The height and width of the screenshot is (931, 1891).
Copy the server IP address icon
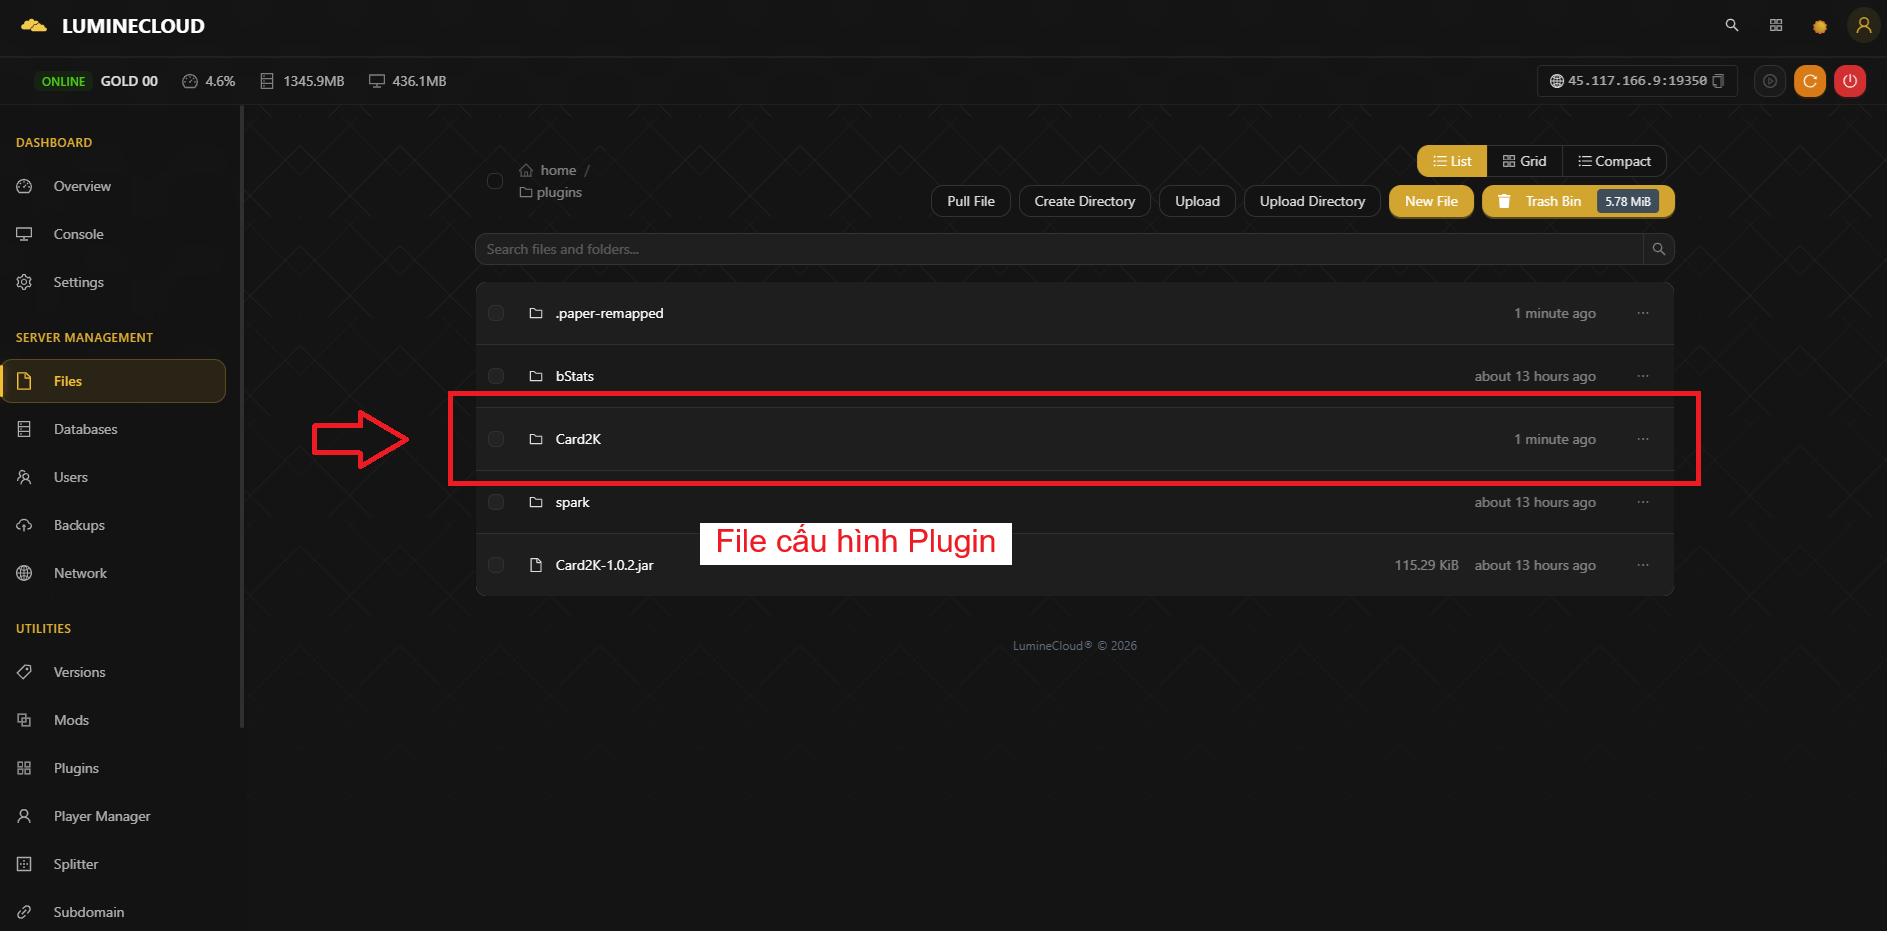click(1718, 81)
